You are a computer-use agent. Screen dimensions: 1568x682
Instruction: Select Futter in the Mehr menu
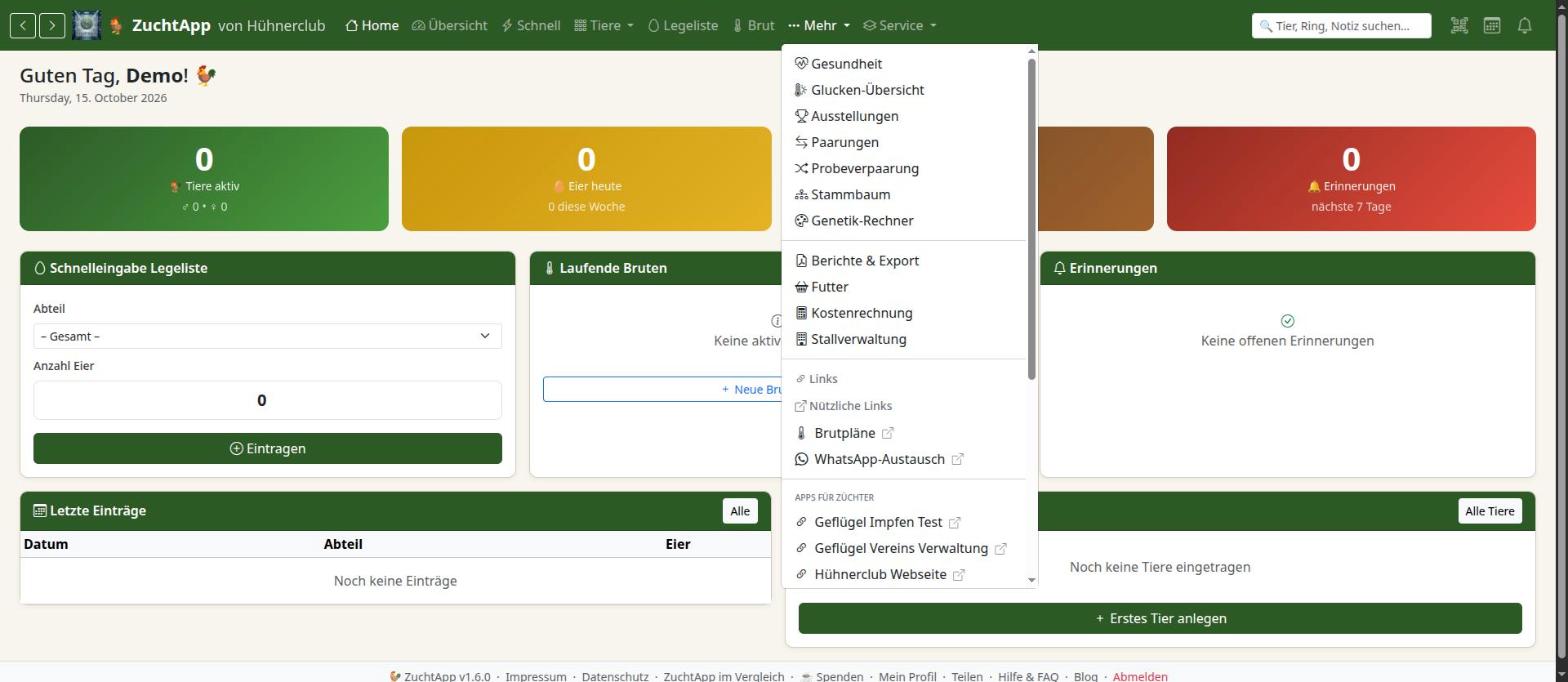coord(905,286)
